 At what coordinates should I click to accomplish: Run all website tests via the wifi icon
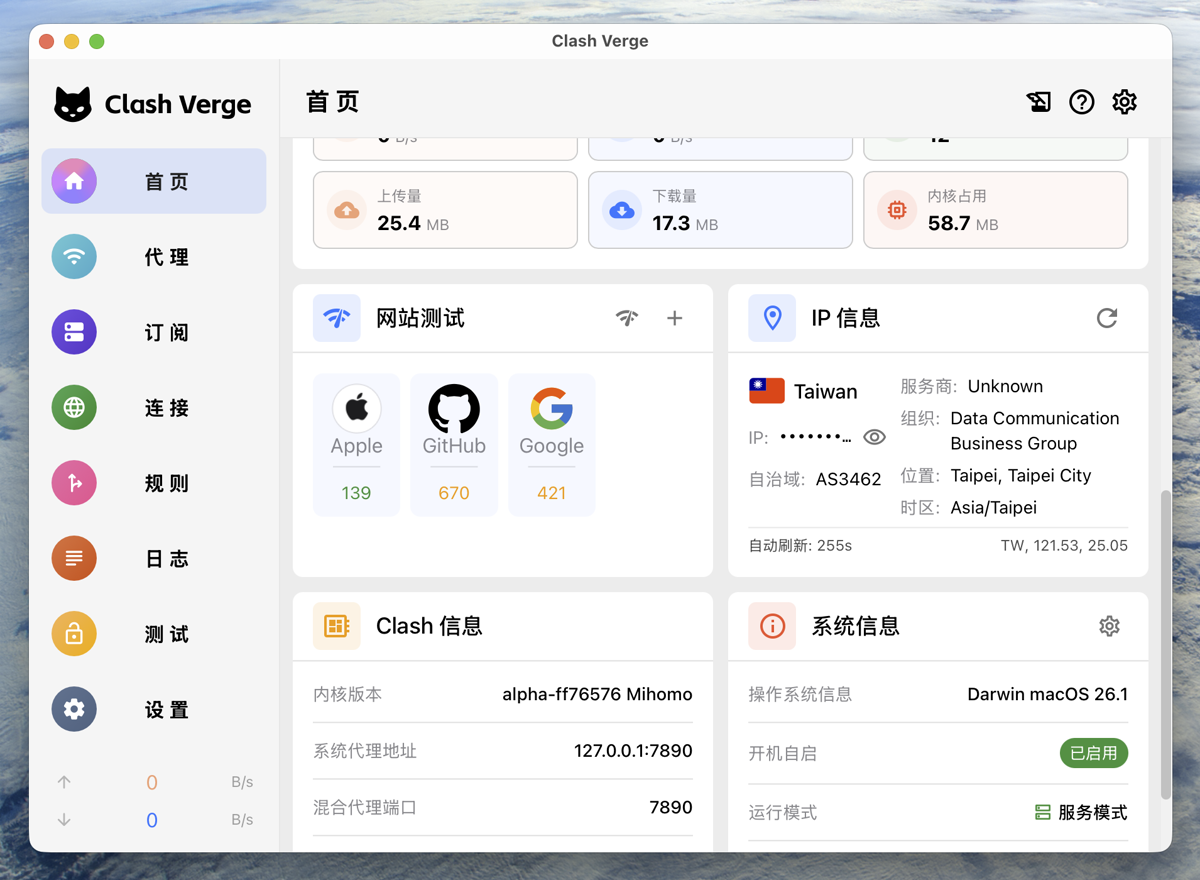click(x=627, y=318)
